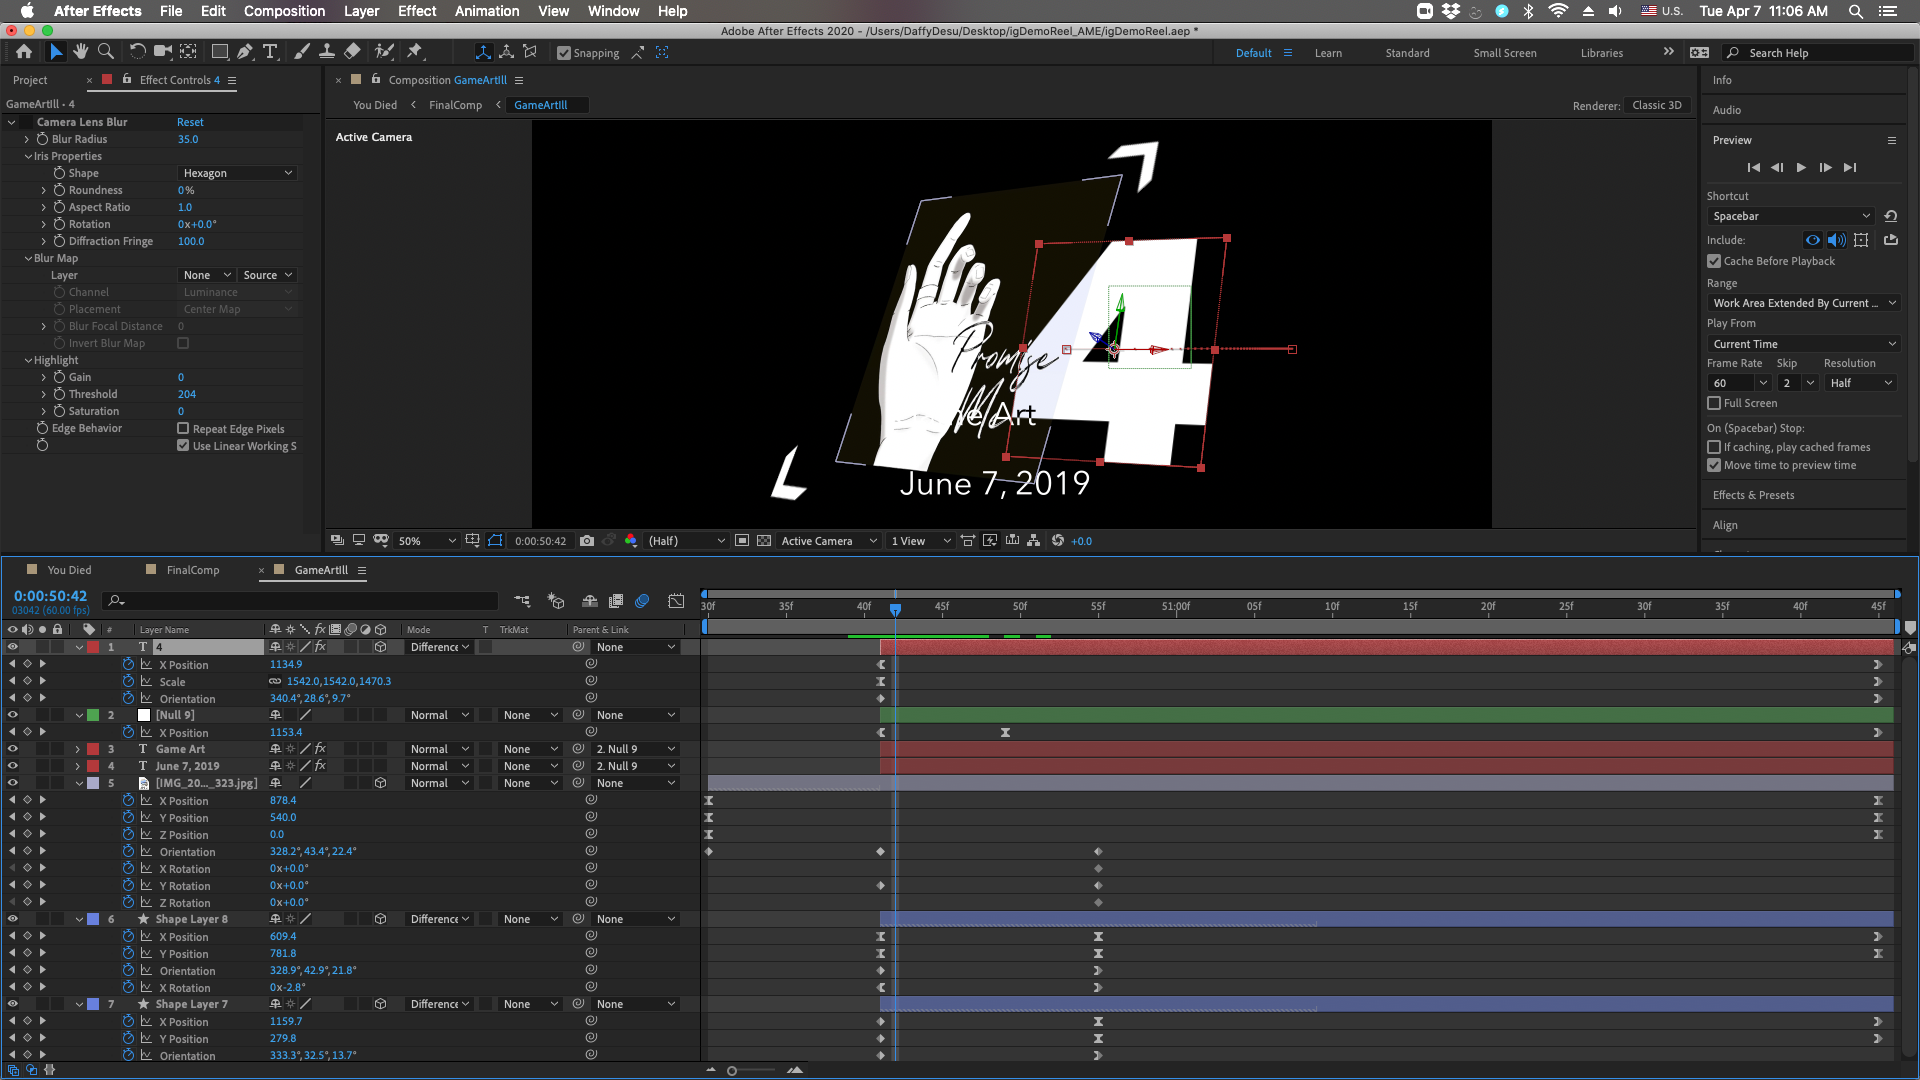
Task: Collapse the Highlight group
Action: point(28,360)
